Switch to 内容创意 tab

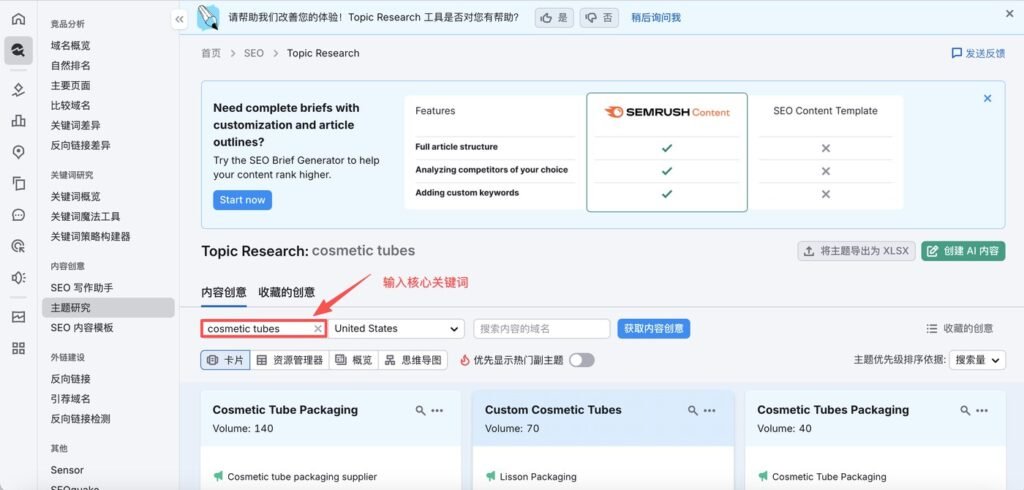coord(223,292)
